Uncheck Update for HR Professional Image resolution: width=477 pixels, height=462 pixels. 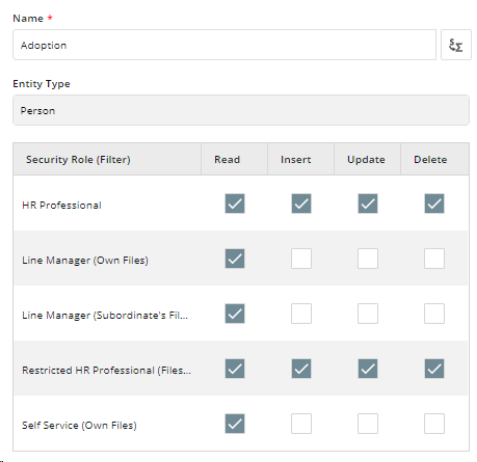tap(367, 203)
